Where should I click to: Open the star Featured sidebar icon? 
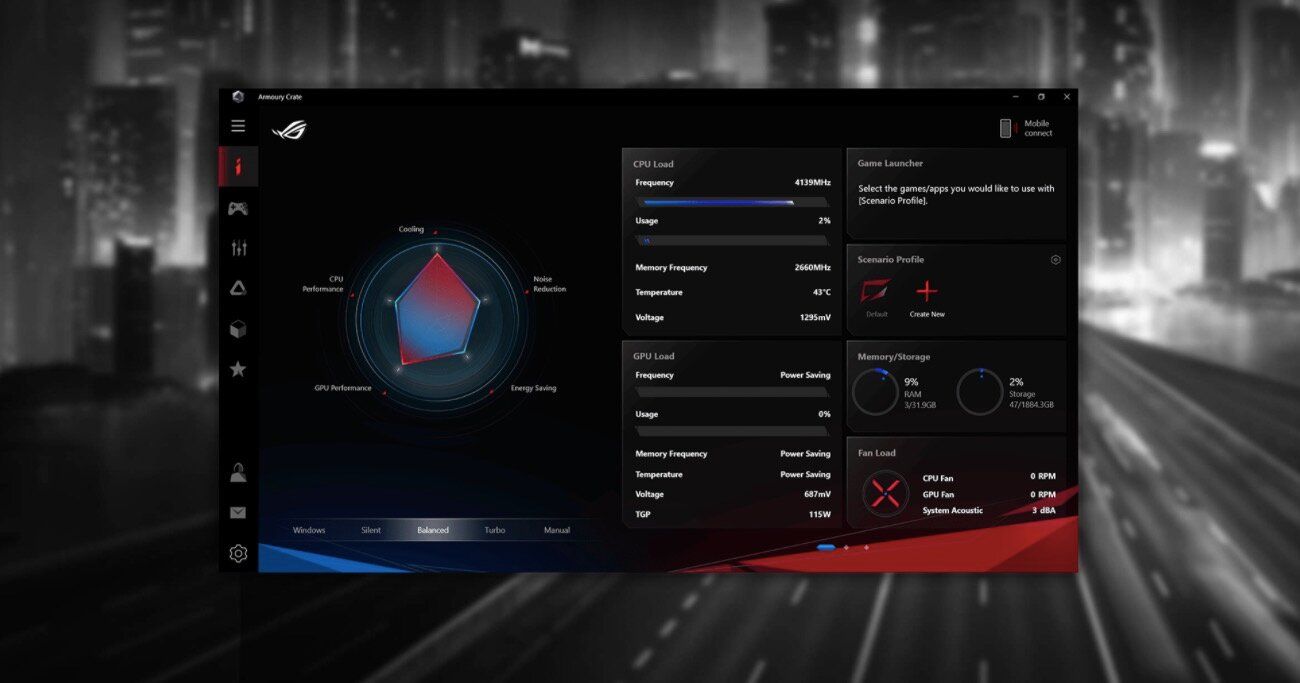238,369
